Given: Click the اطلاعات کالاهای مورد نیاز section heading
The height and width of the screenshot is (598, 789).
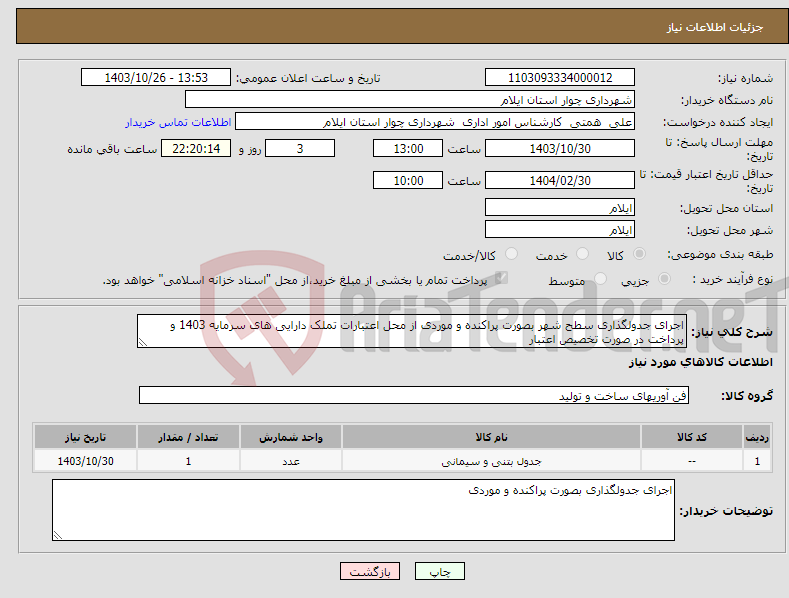Looking at the screenshot, I should pyautogui.click(x=700, y=362).
